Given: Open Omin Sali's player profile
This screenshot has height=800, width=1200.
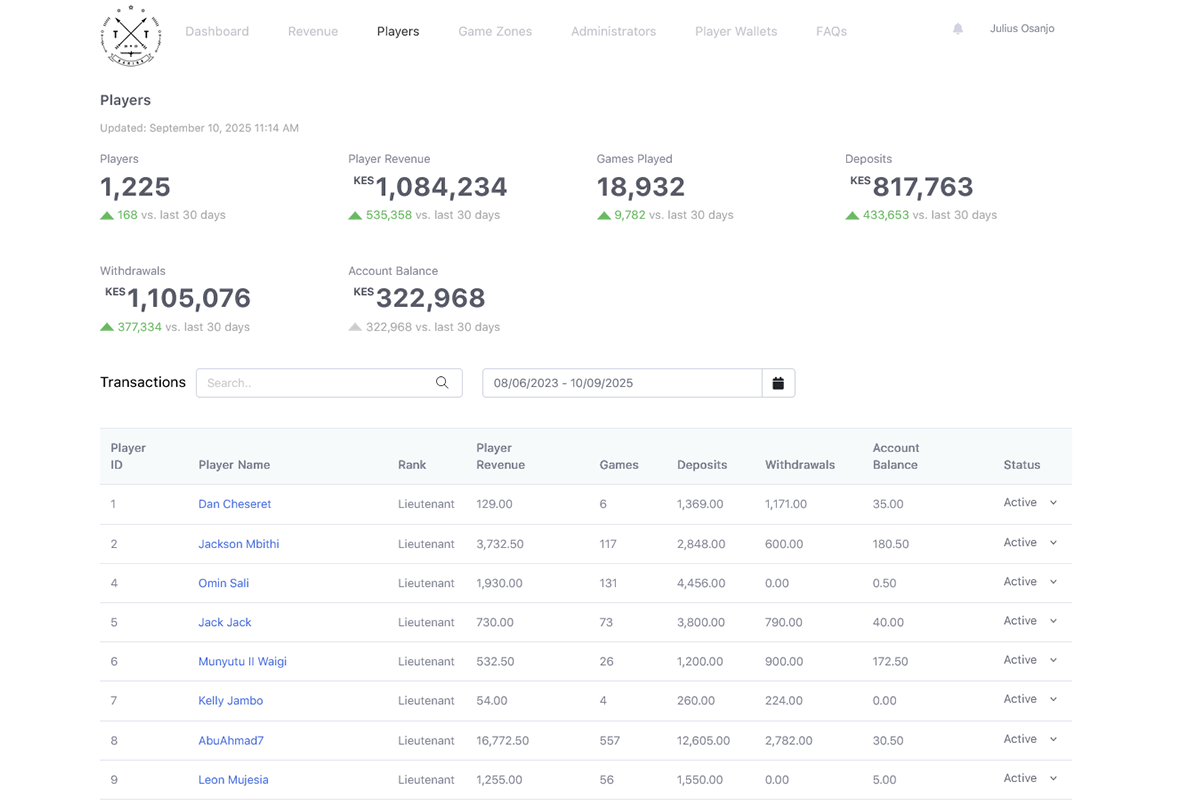Looking at the screenshot, I should [x=224, y=583].
